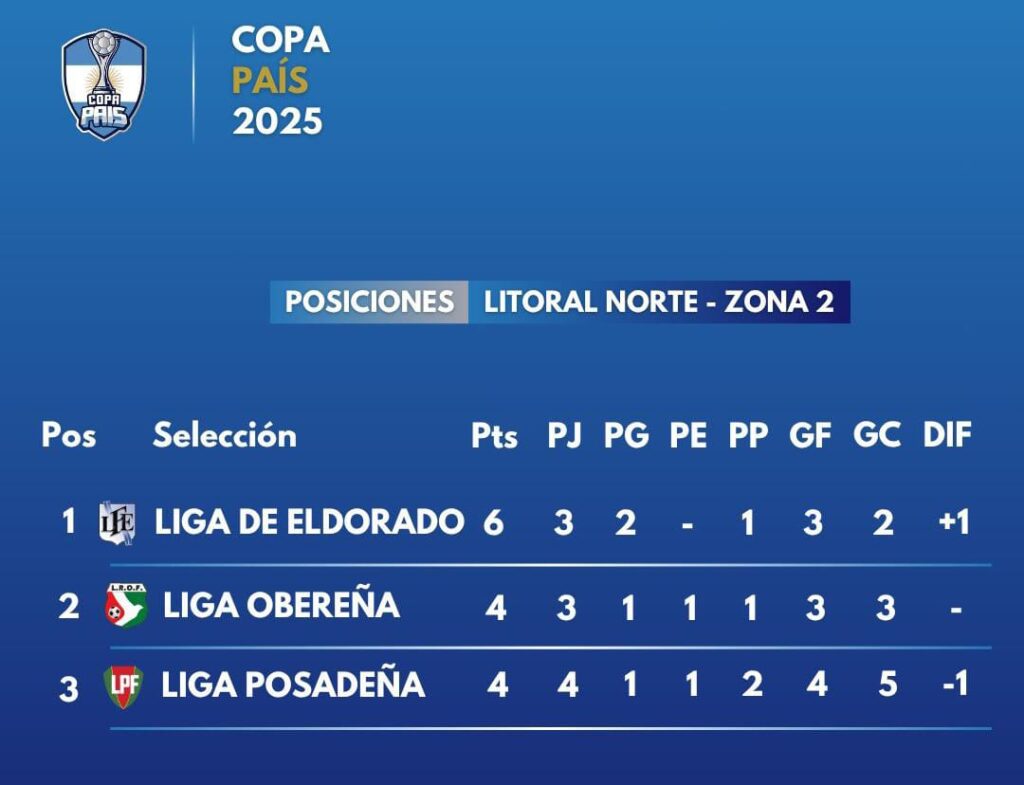The image size is (1024, 785).
Task: Click the LIGA OBEREÑA team name
Action: tap(281, 605)
